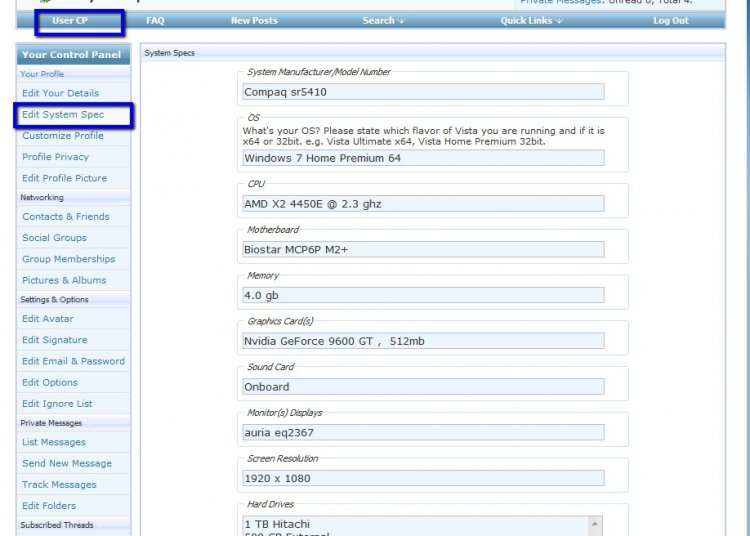Open Track Messages link
750x536 pixels.
(x=59, y=484)
